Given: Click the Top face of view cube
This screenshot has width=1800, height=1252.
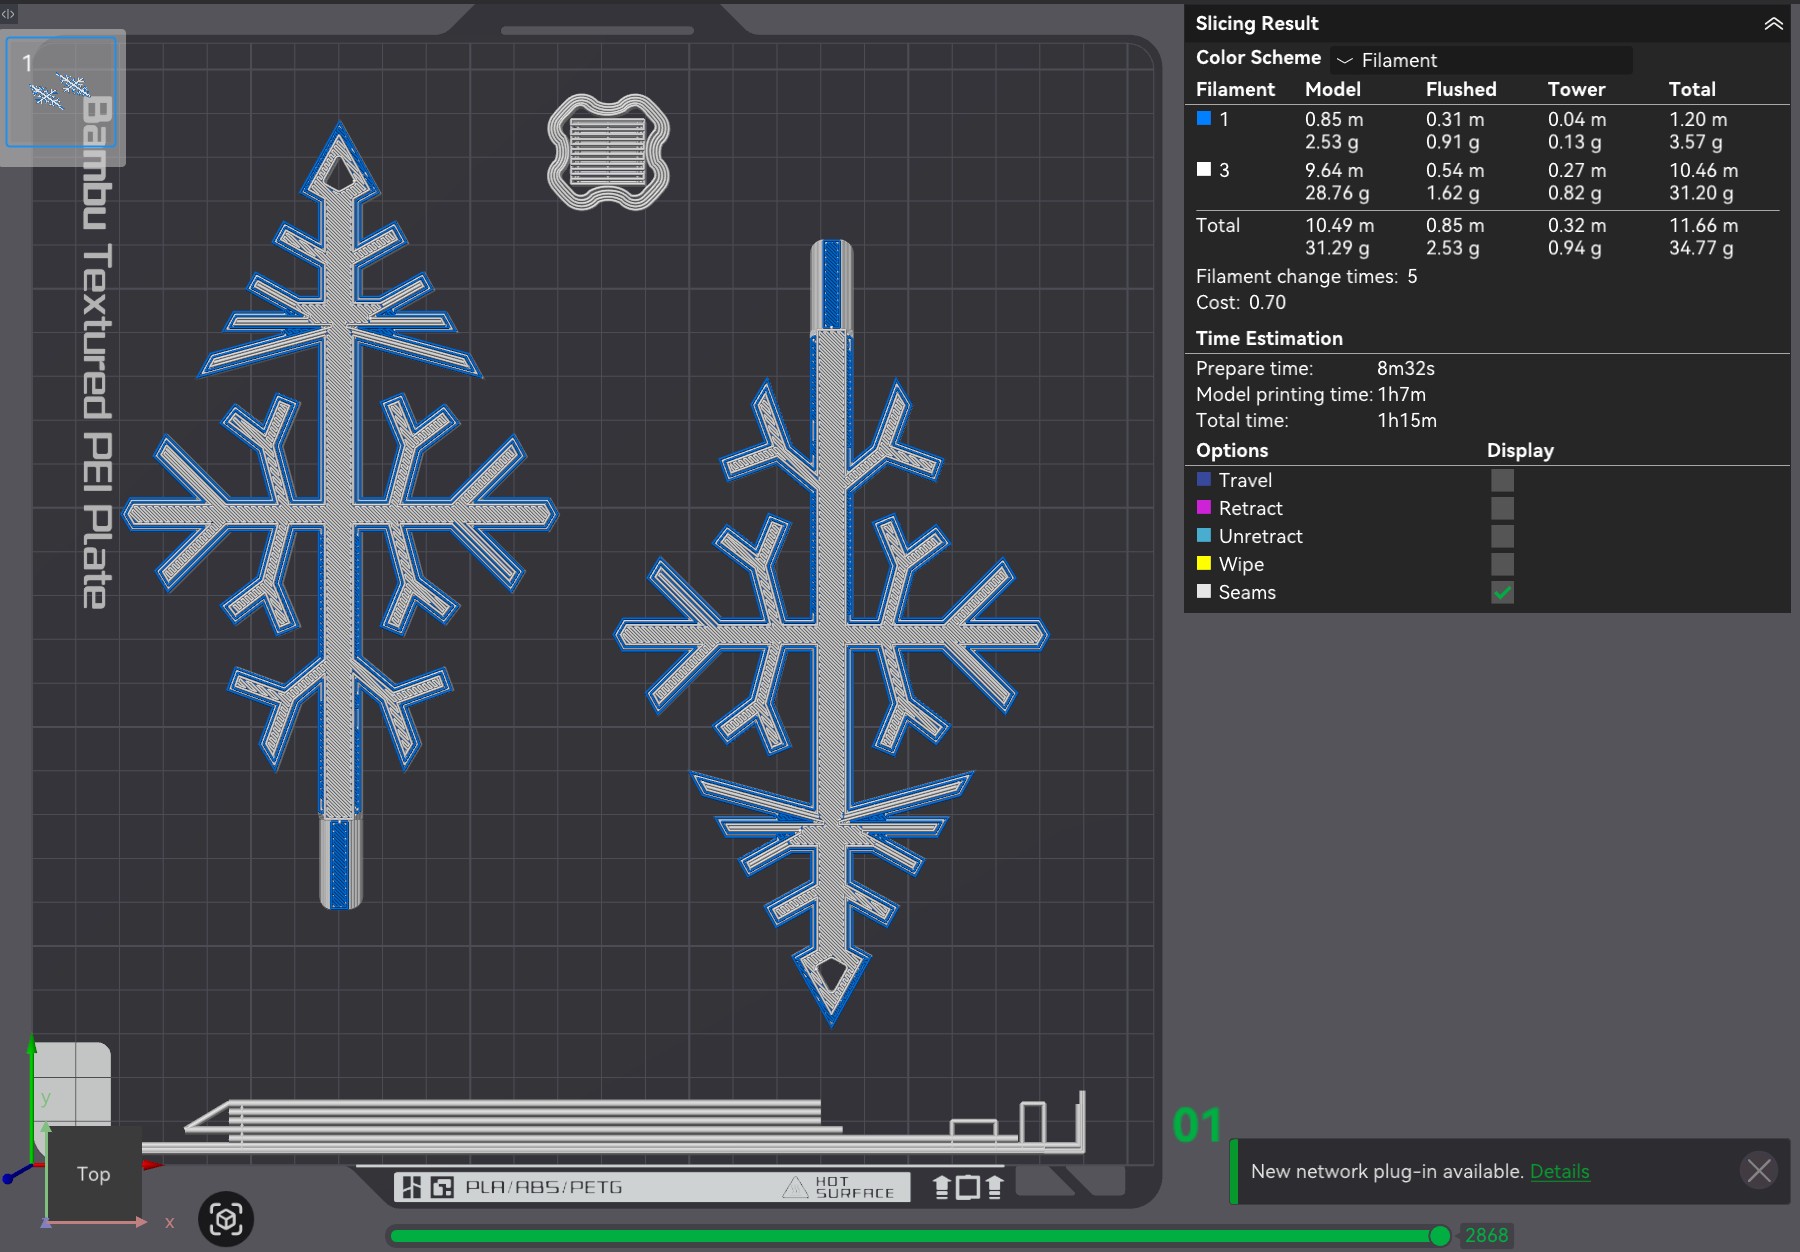Looking at the screenshot, I should [x=94, y=1174].
